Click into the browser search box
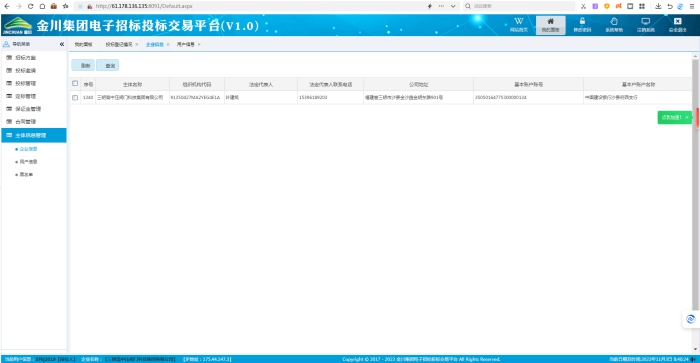Screen dimensions: 700x363 519,6
